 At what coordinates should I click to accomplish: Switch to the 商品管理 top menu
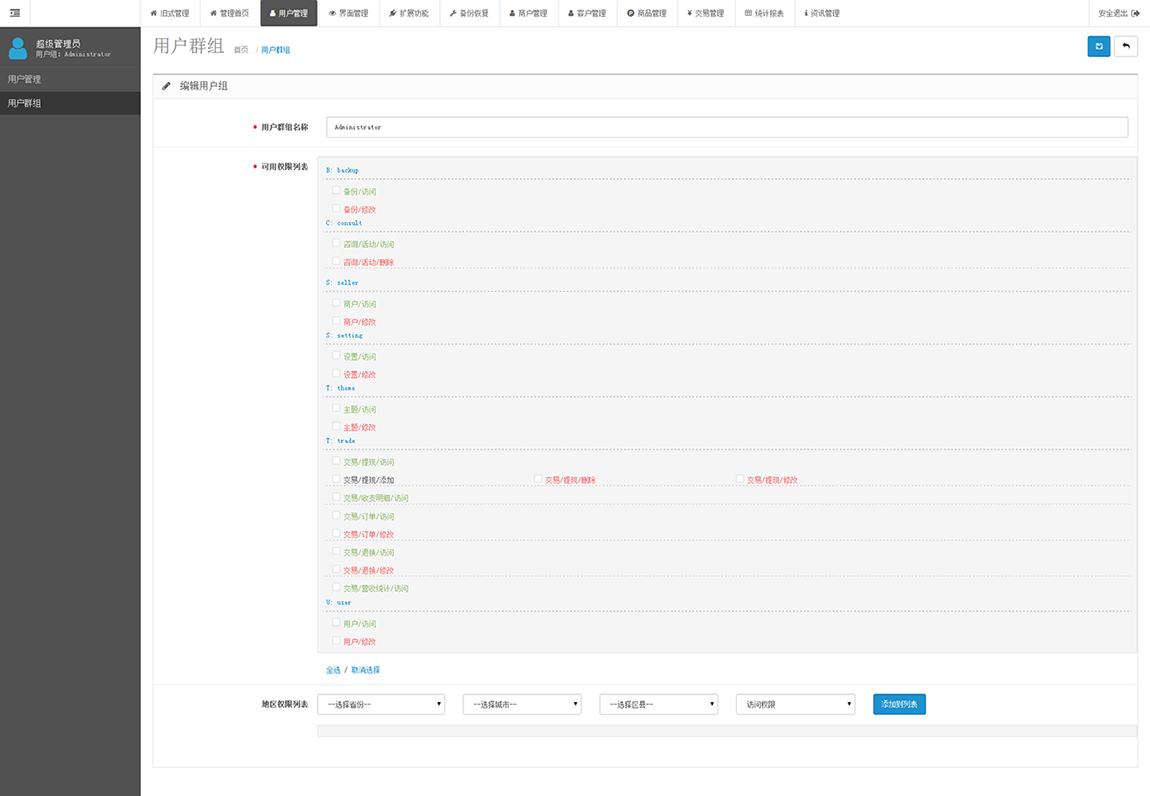click(x=646, y=13)
